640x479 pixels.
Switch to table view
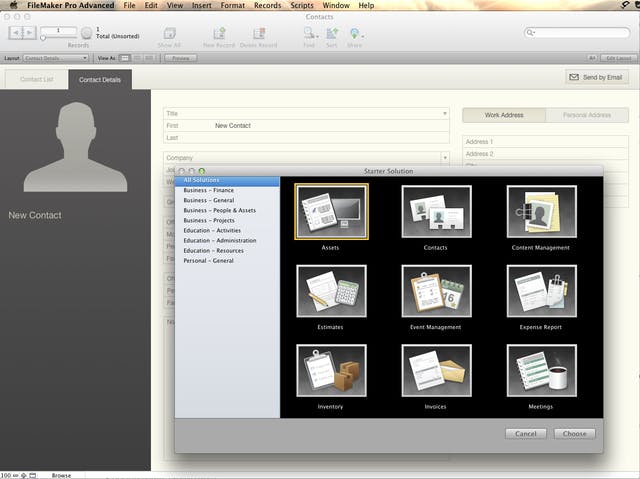(x=149, y=58)
